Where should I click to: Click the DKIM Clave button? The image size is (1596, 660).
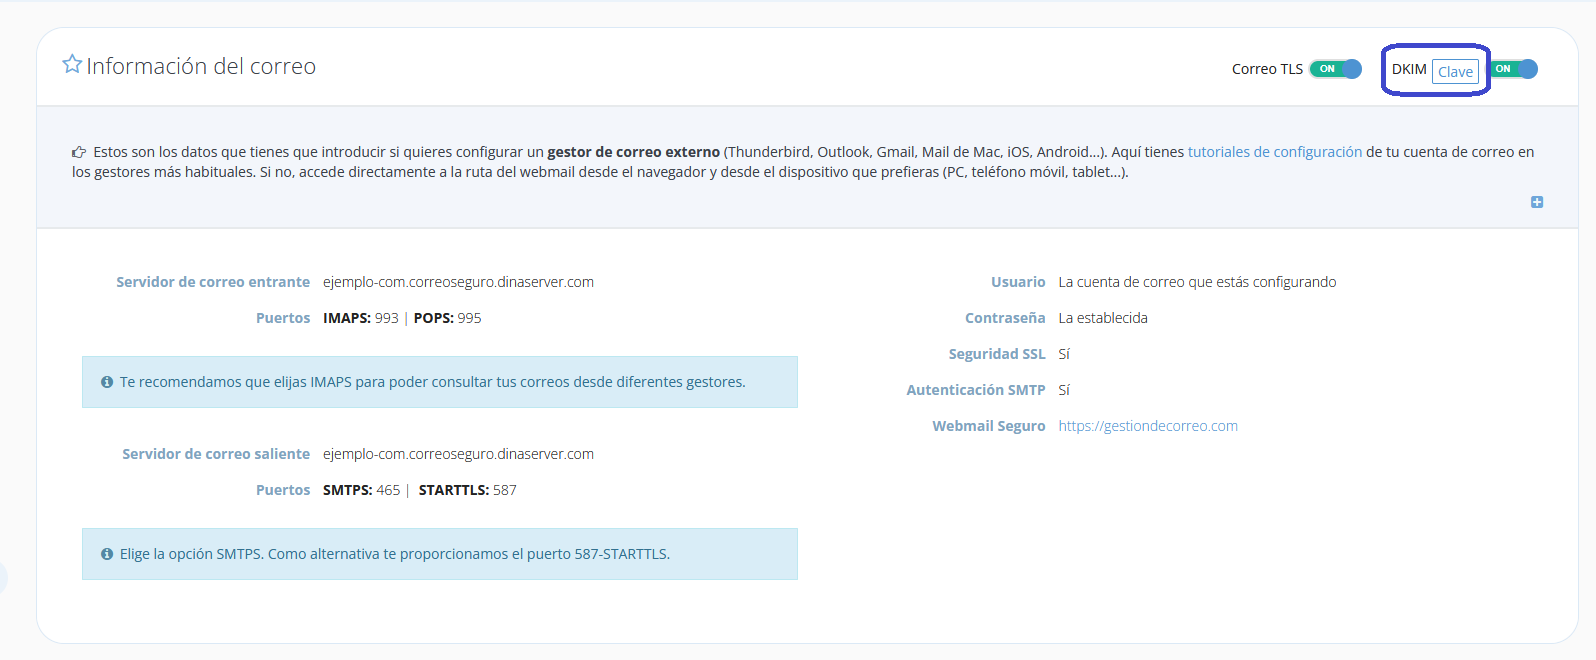(1455, 71)
